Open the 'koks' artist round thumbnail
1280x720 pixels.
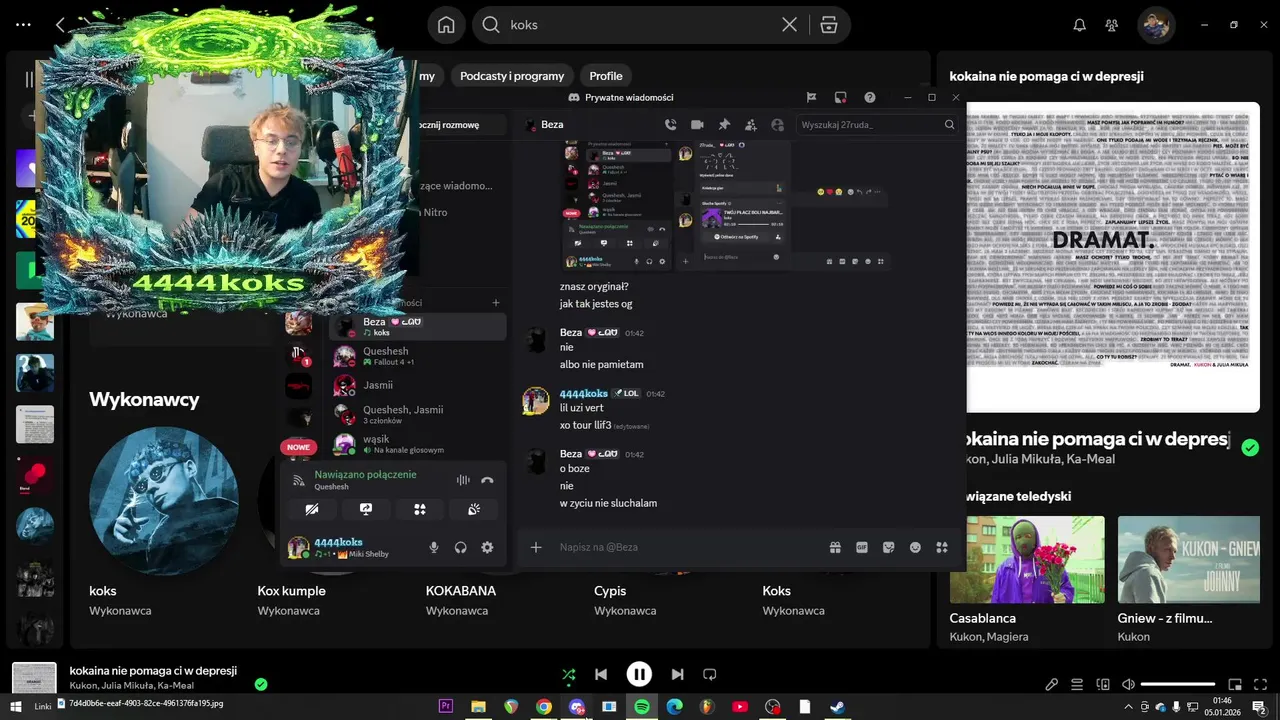[x=164, y=502]
